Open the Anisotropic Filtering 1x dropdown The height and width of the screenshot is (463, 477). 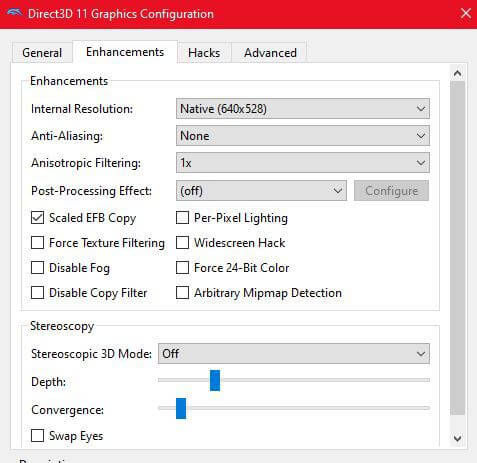303,163
